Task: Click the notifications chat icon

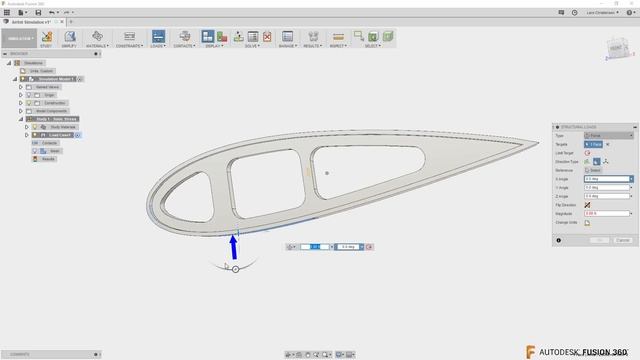Action: (x=561, y=13)
